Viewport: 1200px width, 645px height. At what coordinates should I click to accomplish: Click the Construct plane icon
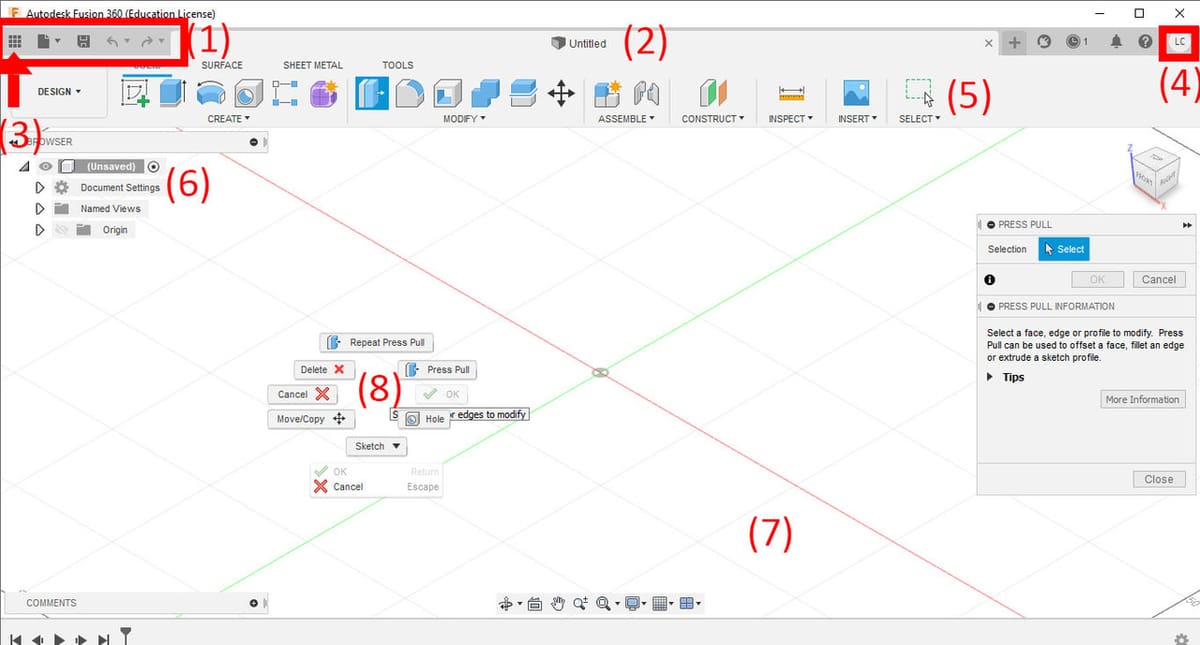(x=712, y=94)
